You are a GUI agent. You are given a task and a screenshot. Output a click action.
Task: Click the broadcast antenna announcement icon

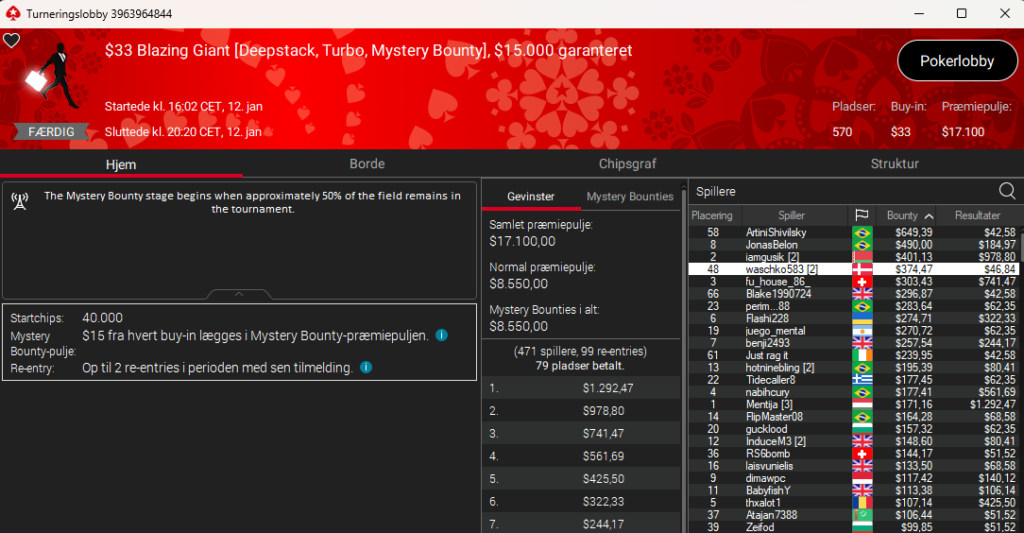[19, 201]
